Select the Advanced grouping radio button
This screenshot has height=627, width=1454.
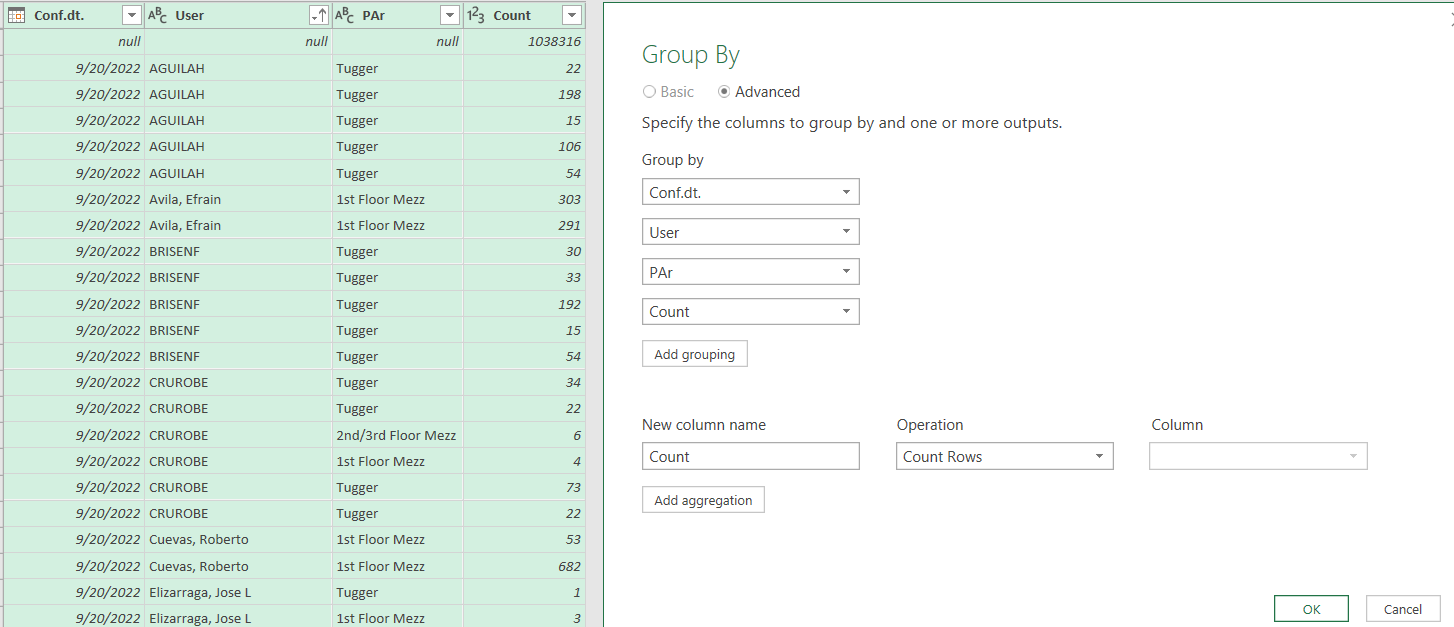click(x=725, y=91)
